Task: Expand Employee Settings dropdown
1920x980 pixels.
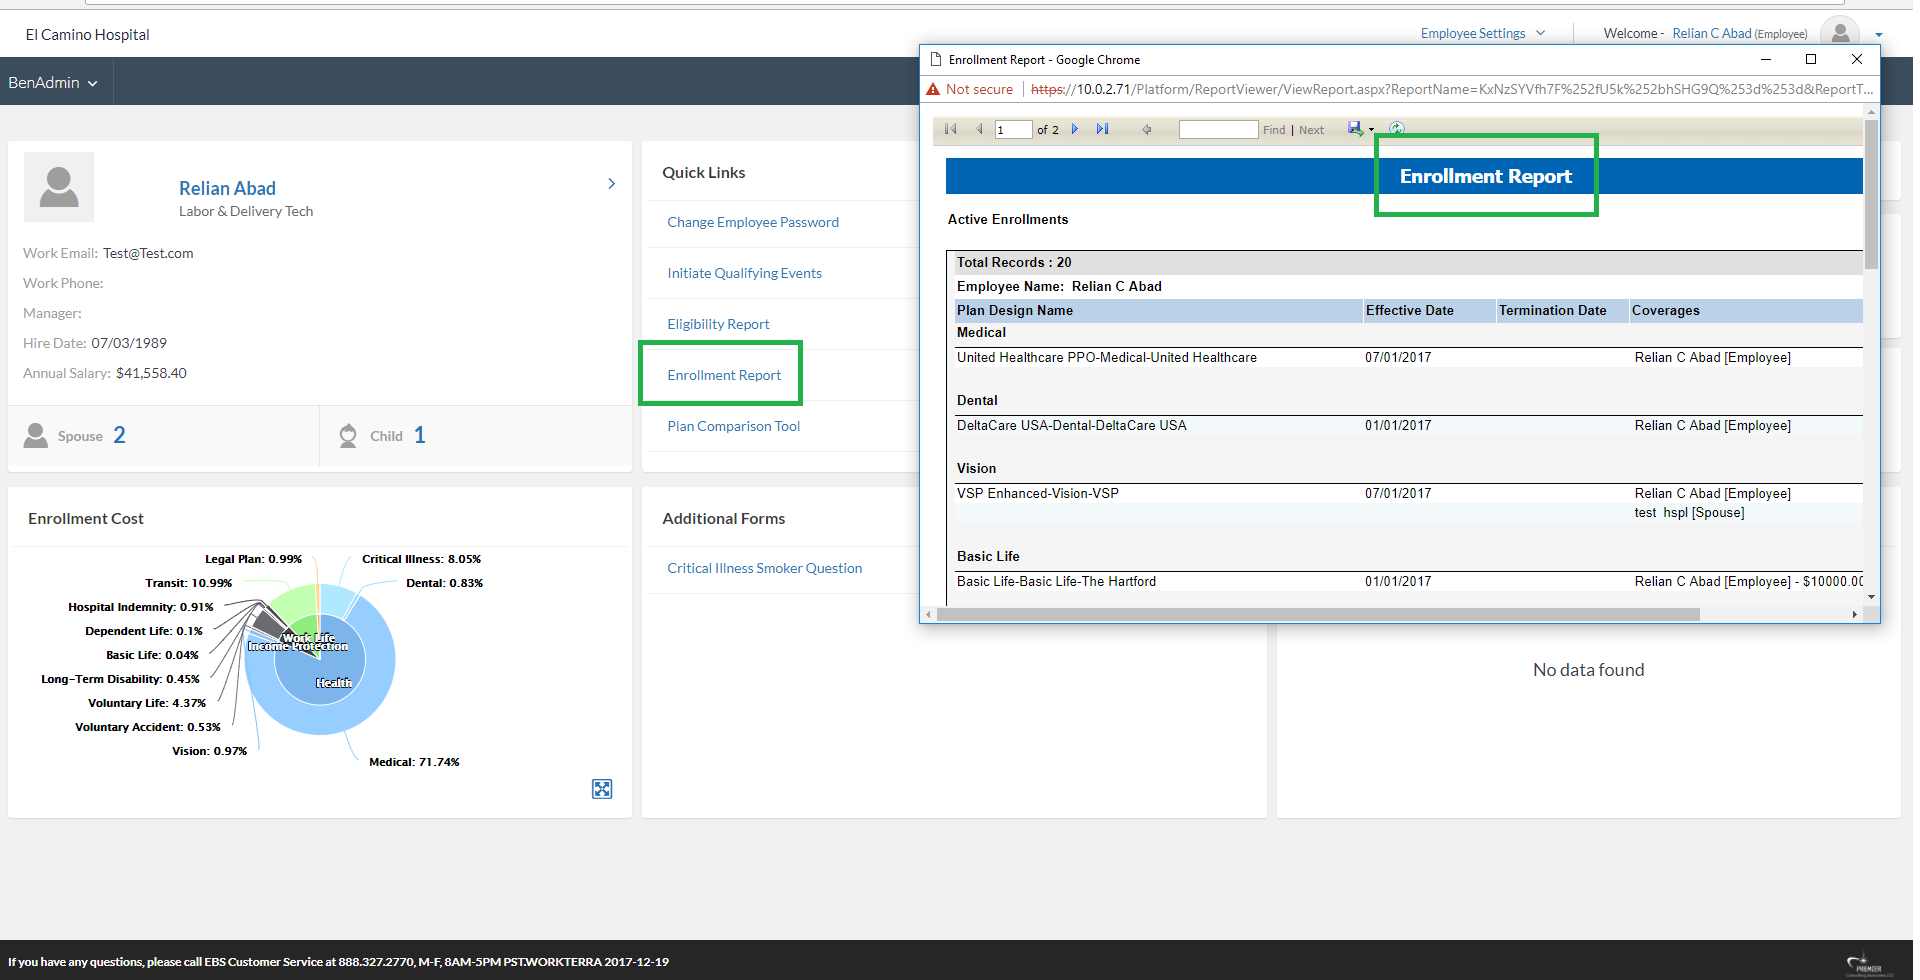Action: [x=1482, y=33]
